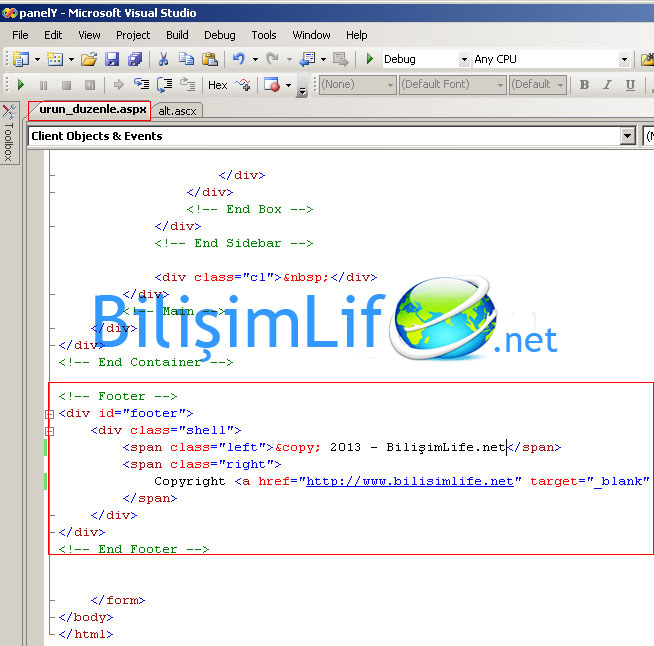Screen dimensions: 654x646
Task: Open the Project menu
Action: 133,35
